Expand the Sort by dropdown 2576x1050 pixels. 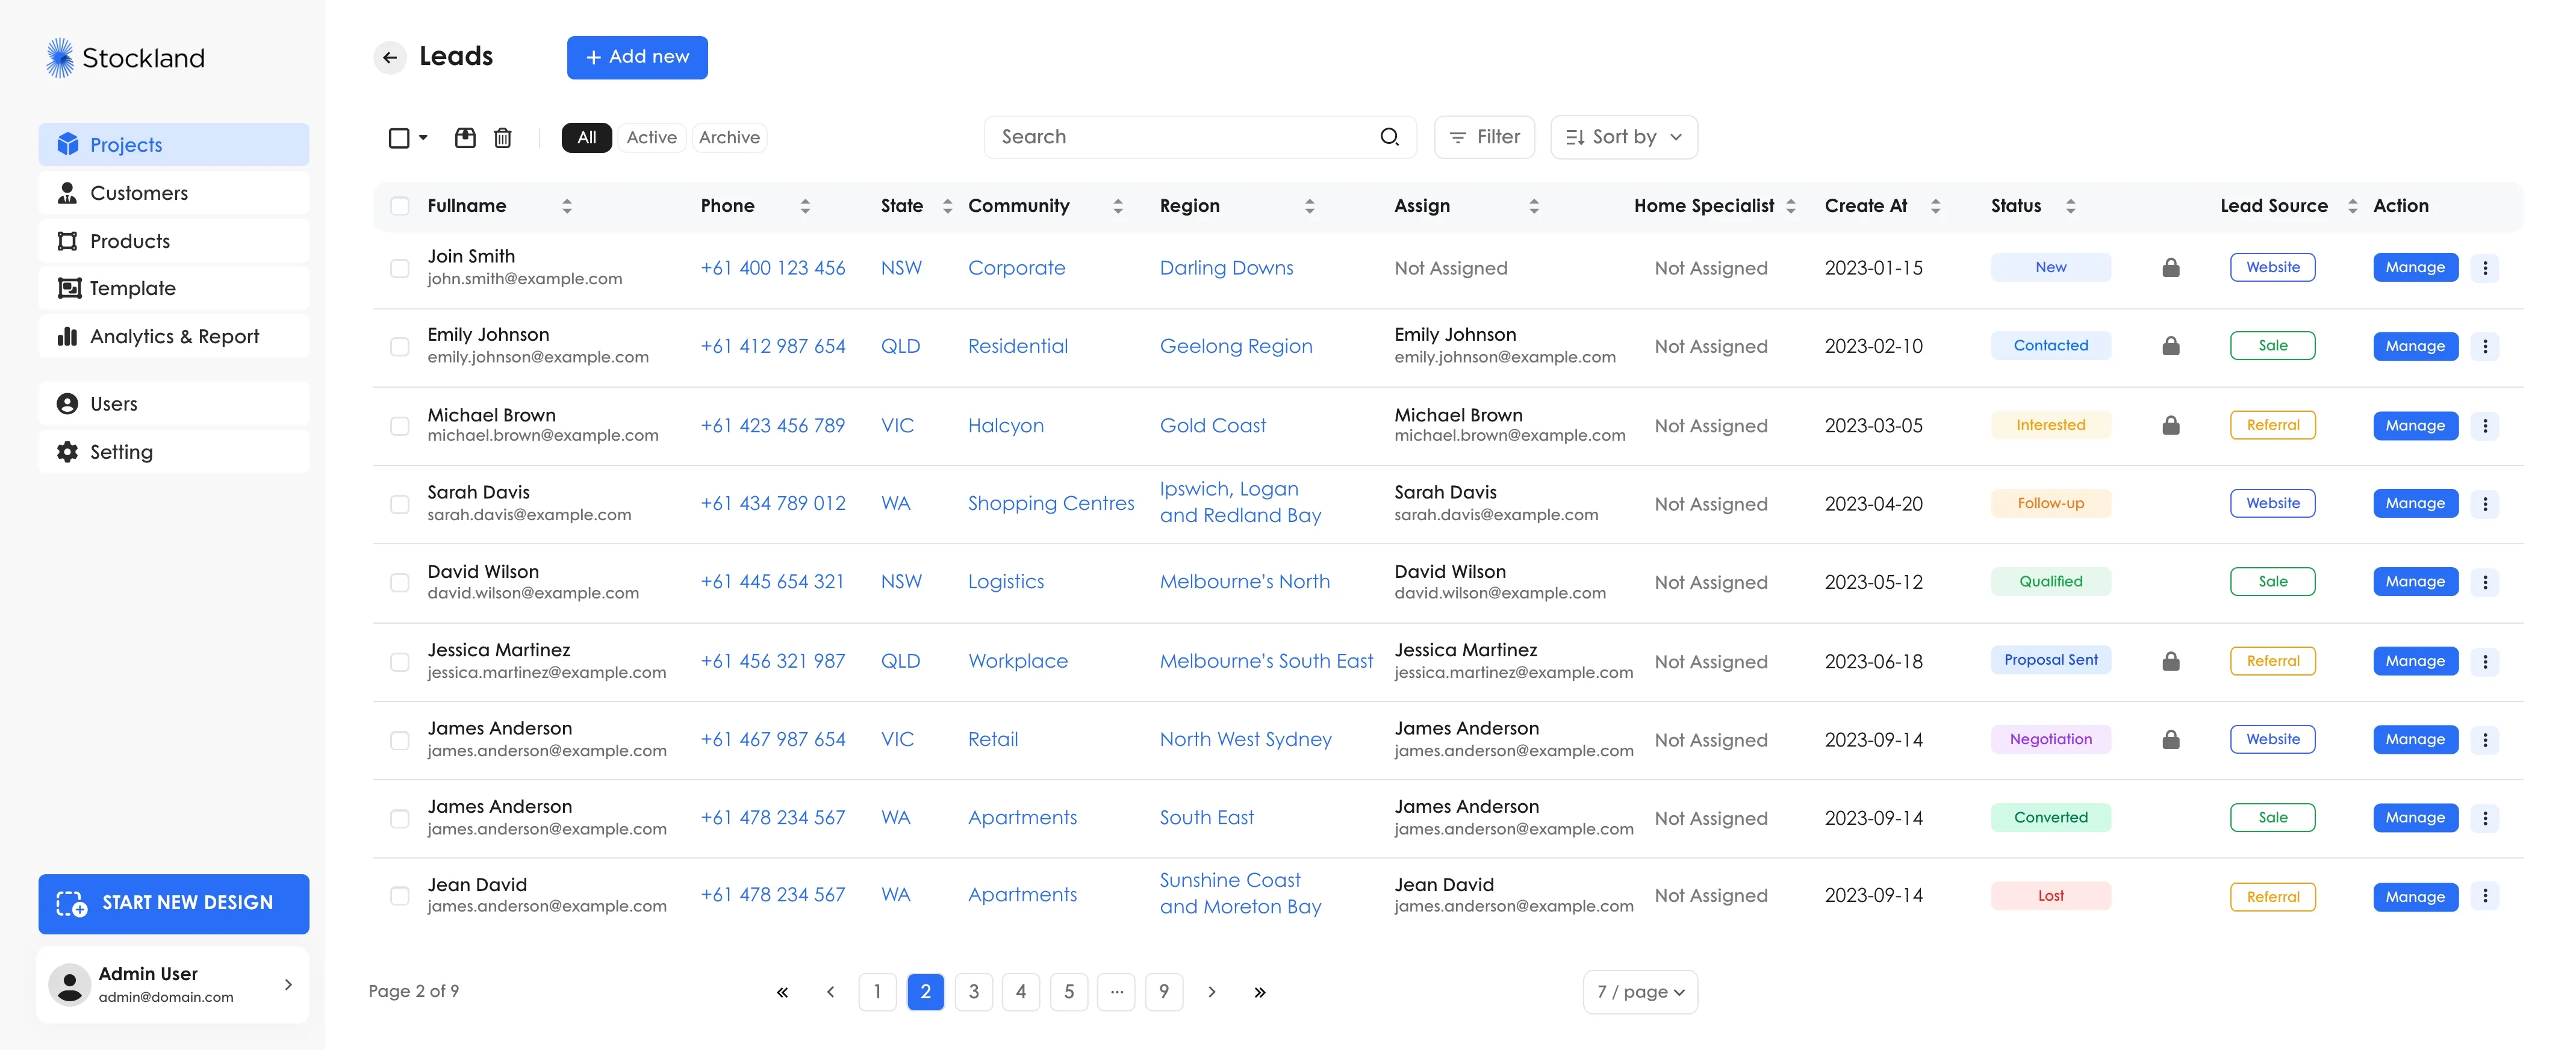(x=1623, y=137)
